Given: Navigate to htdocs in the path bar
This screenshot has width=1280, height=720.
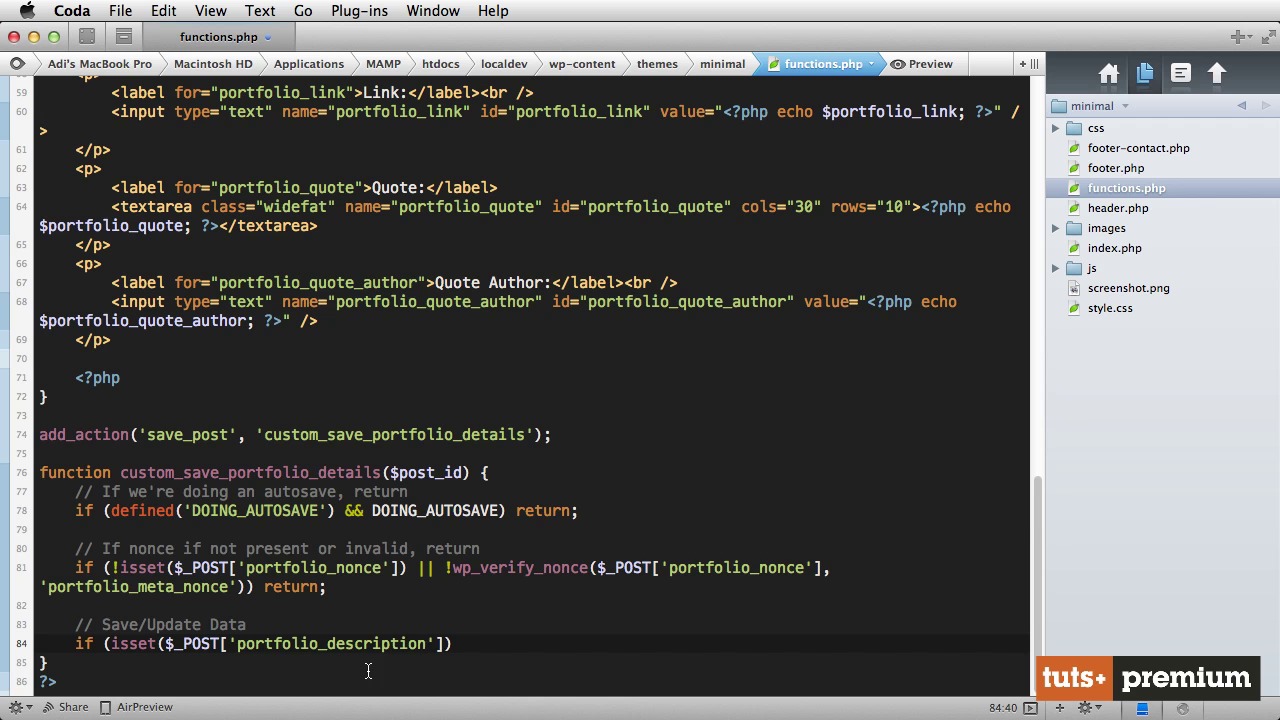Looking at the screenshot, I should [440, 64].
